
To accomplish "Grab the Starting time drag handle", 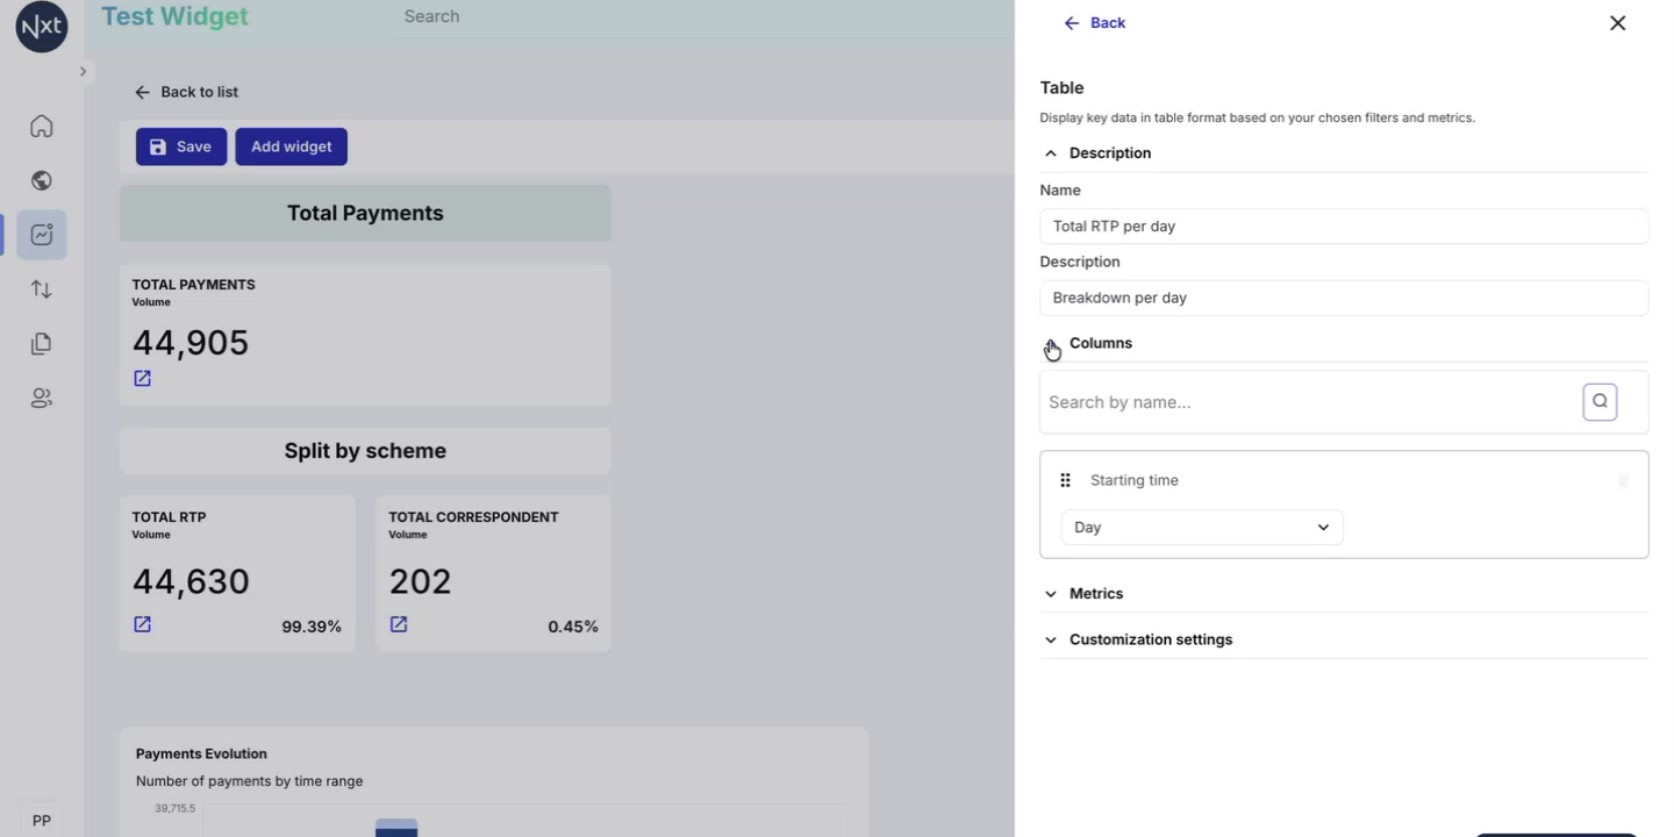I will (1065, 480).
